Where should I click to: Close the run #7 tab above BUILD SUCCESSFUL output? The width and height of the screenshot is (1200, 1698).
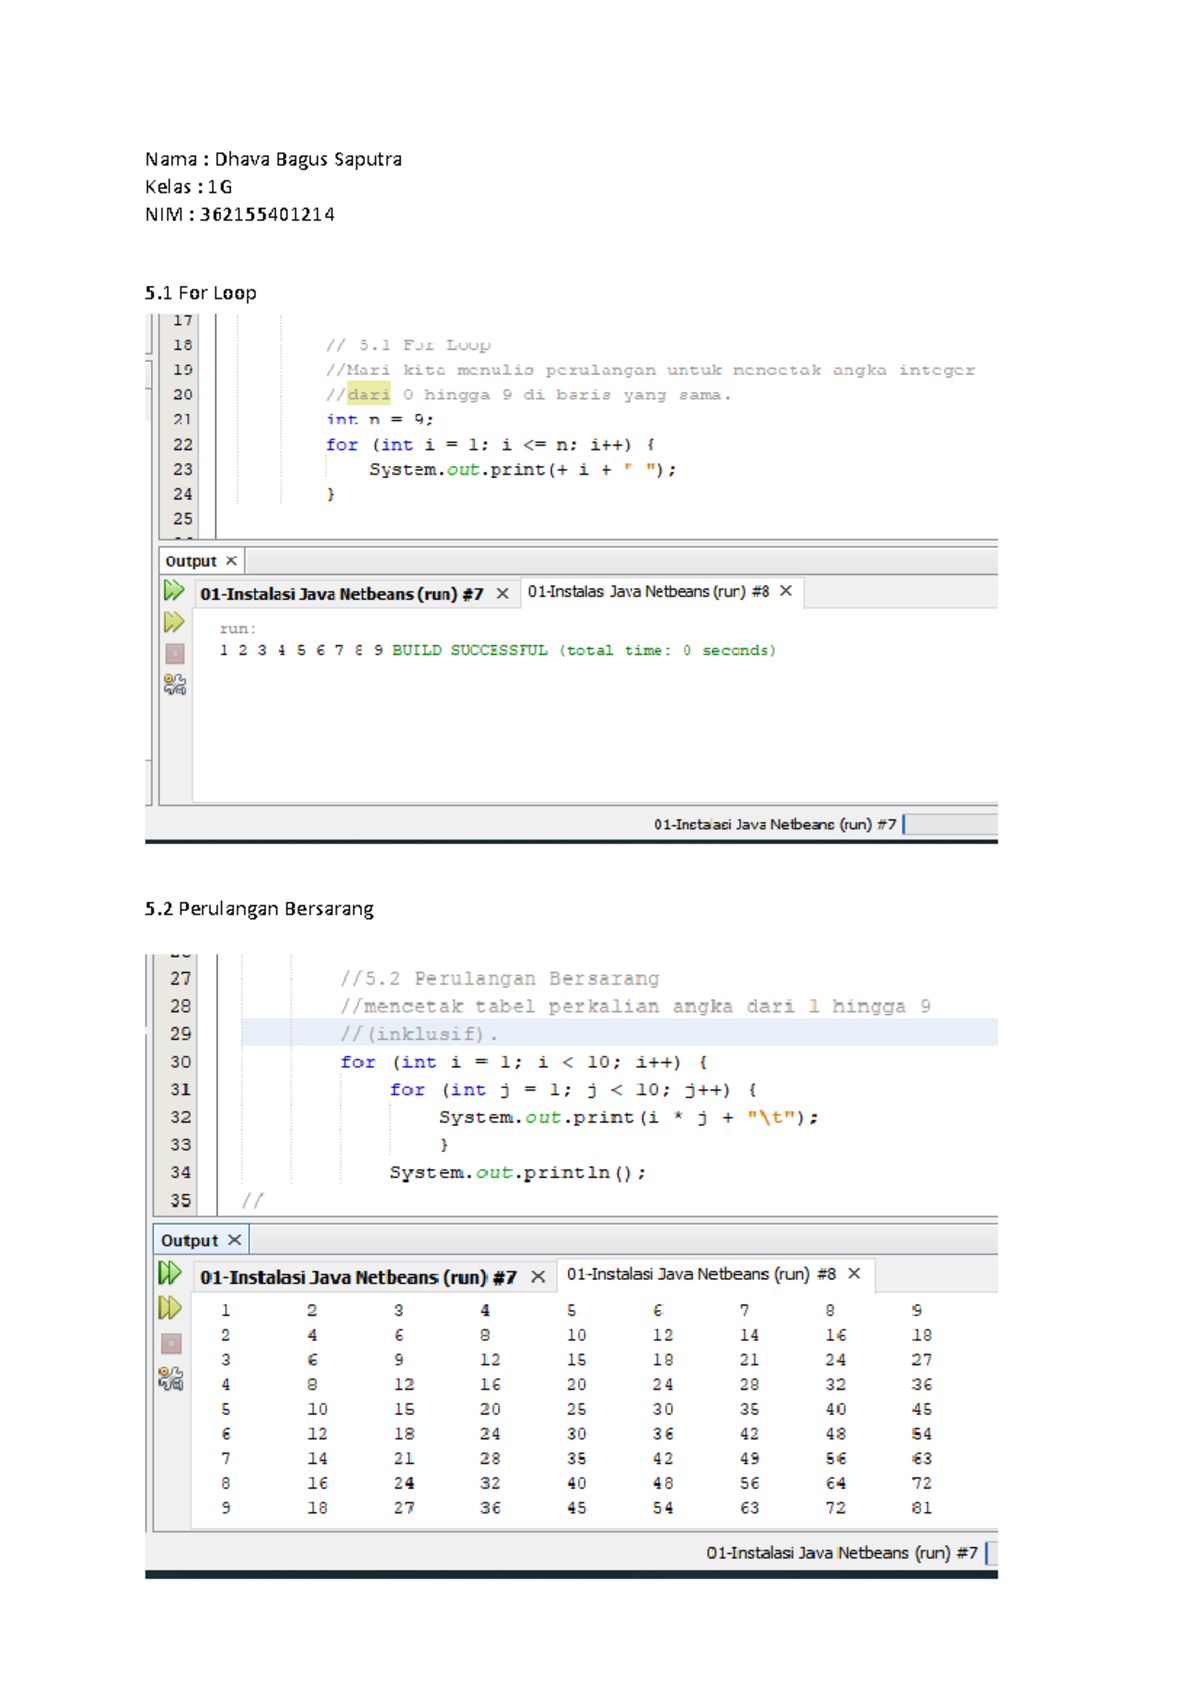[x=503, y=594]
